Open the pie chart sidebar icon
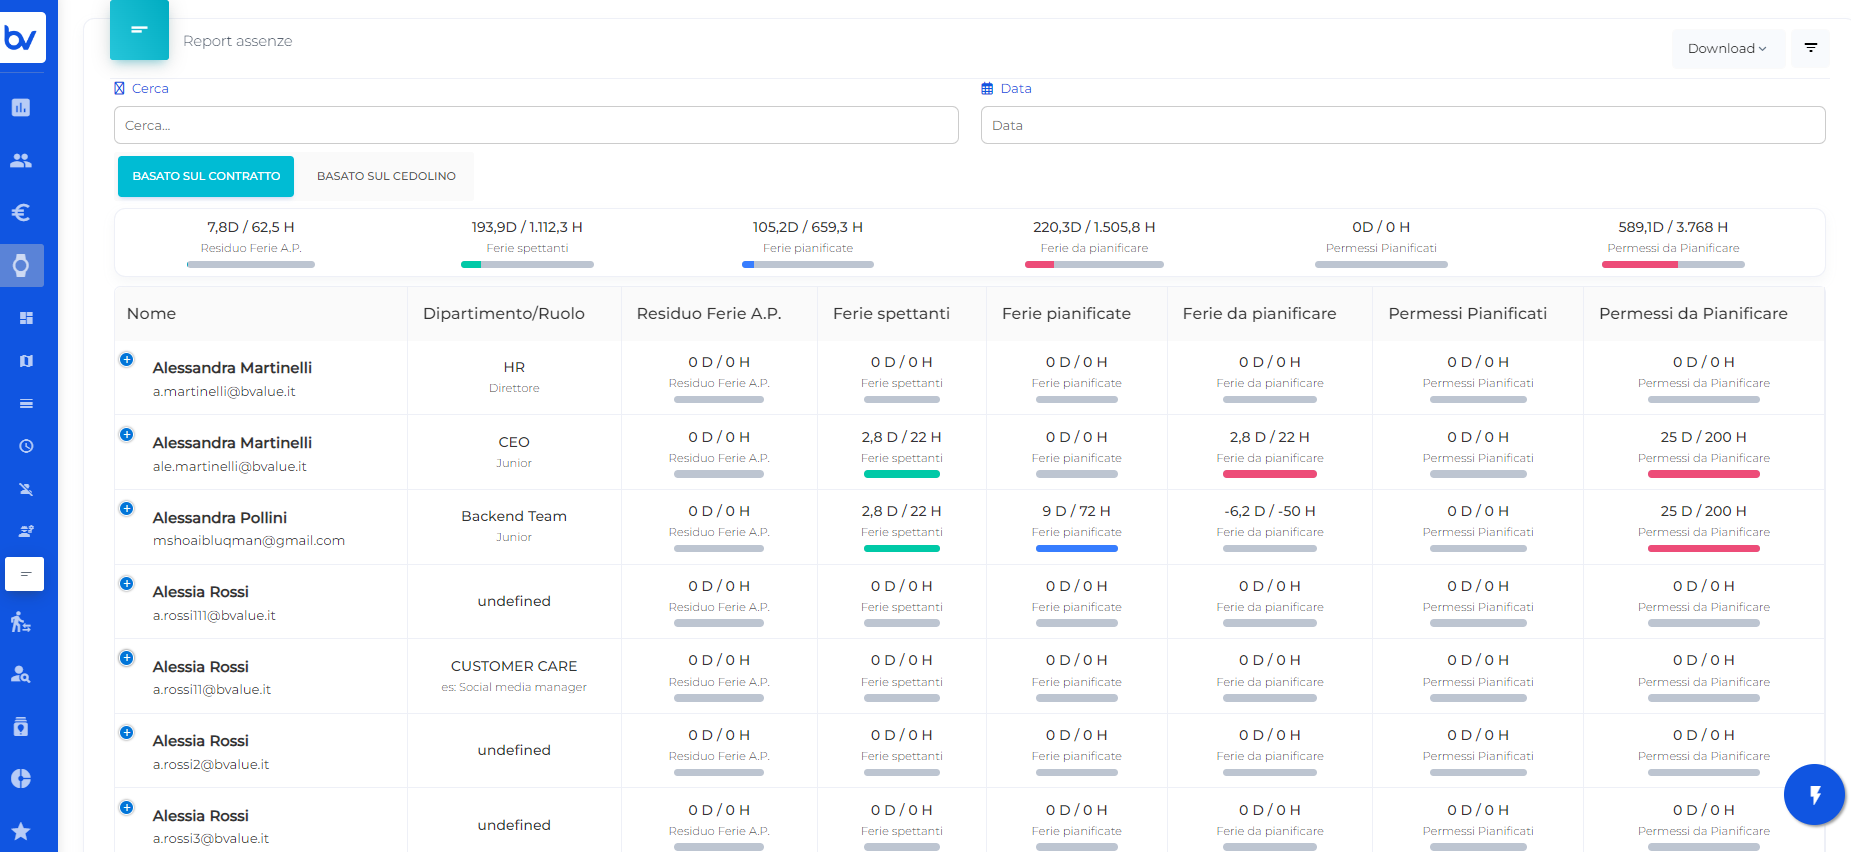 [21, 779]
